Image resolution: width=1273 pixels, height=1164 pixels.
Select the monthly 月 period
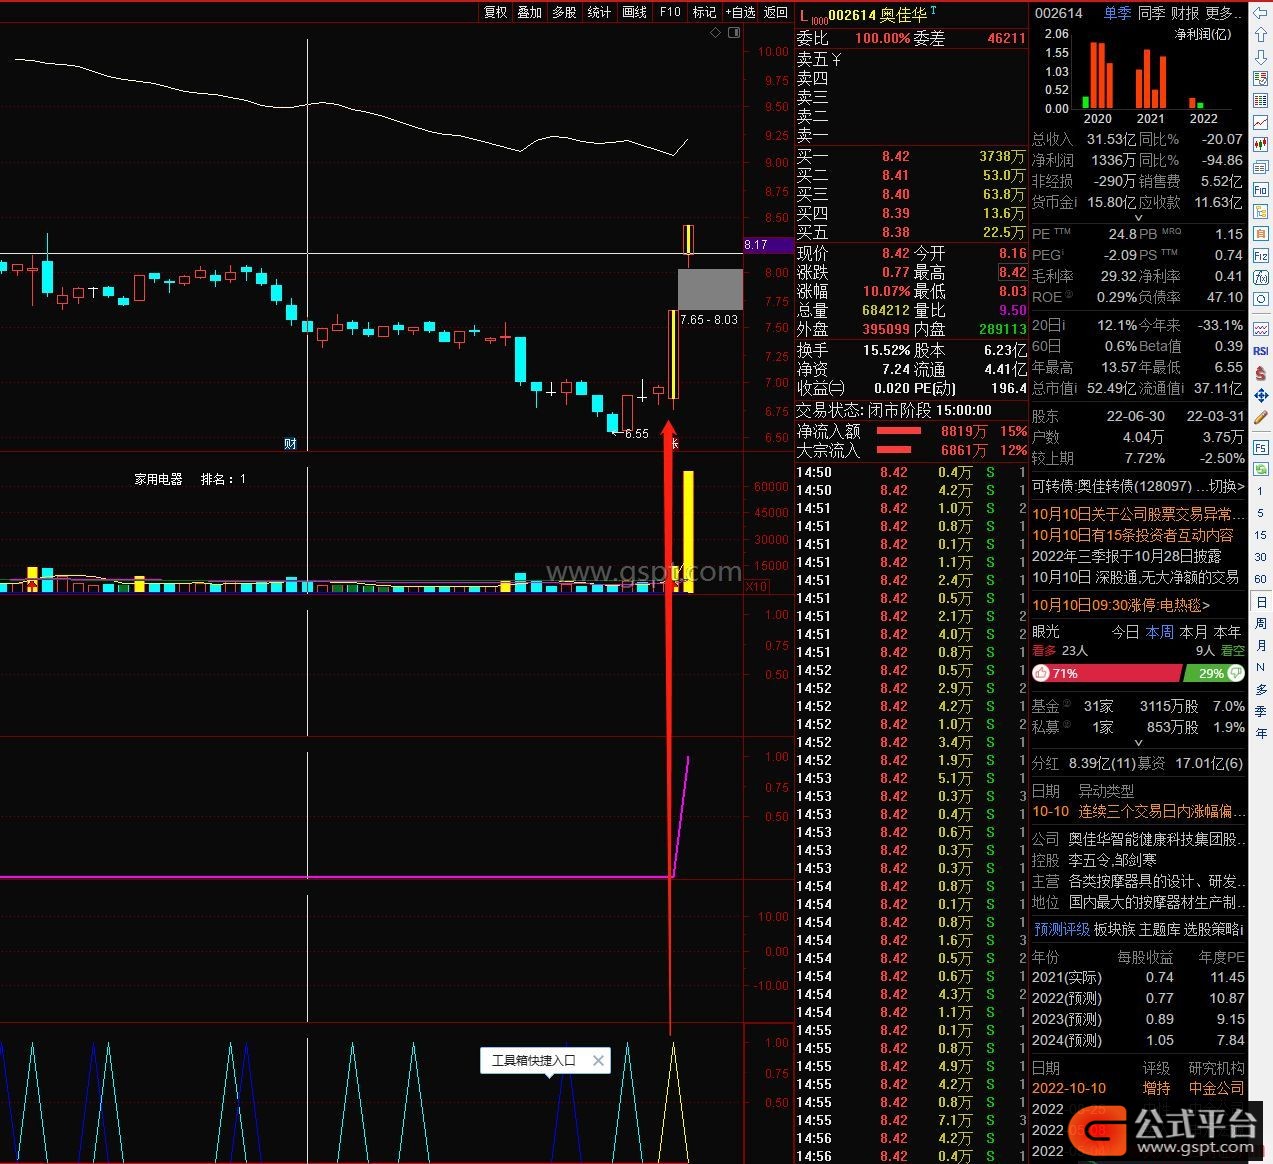[1261, 646]
